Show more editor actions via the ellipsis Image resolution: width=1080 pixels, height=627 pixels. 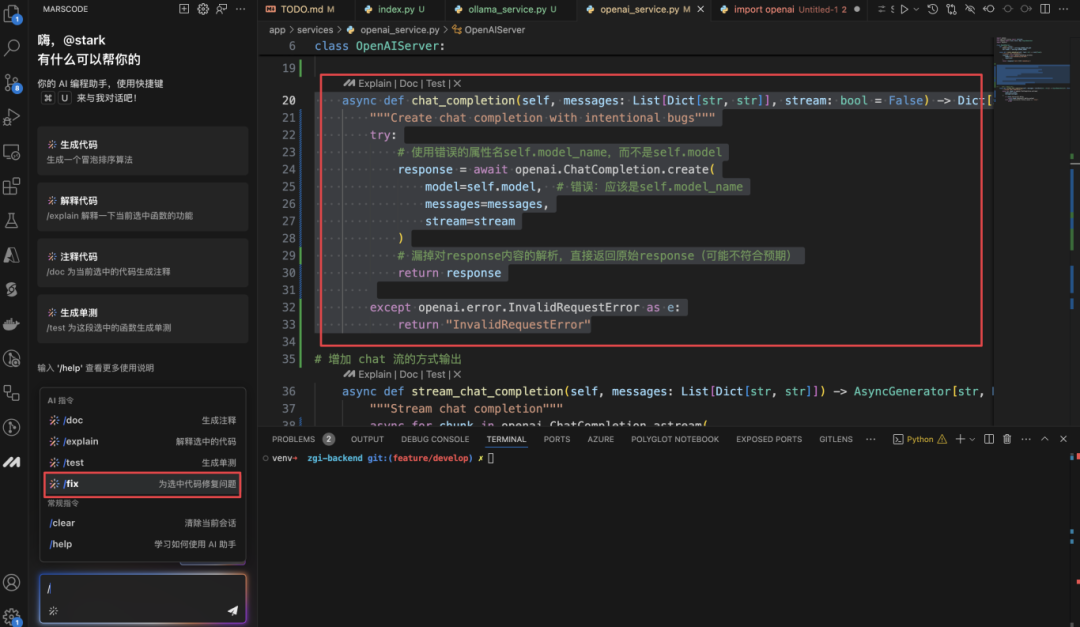(x=1063, y=9)
